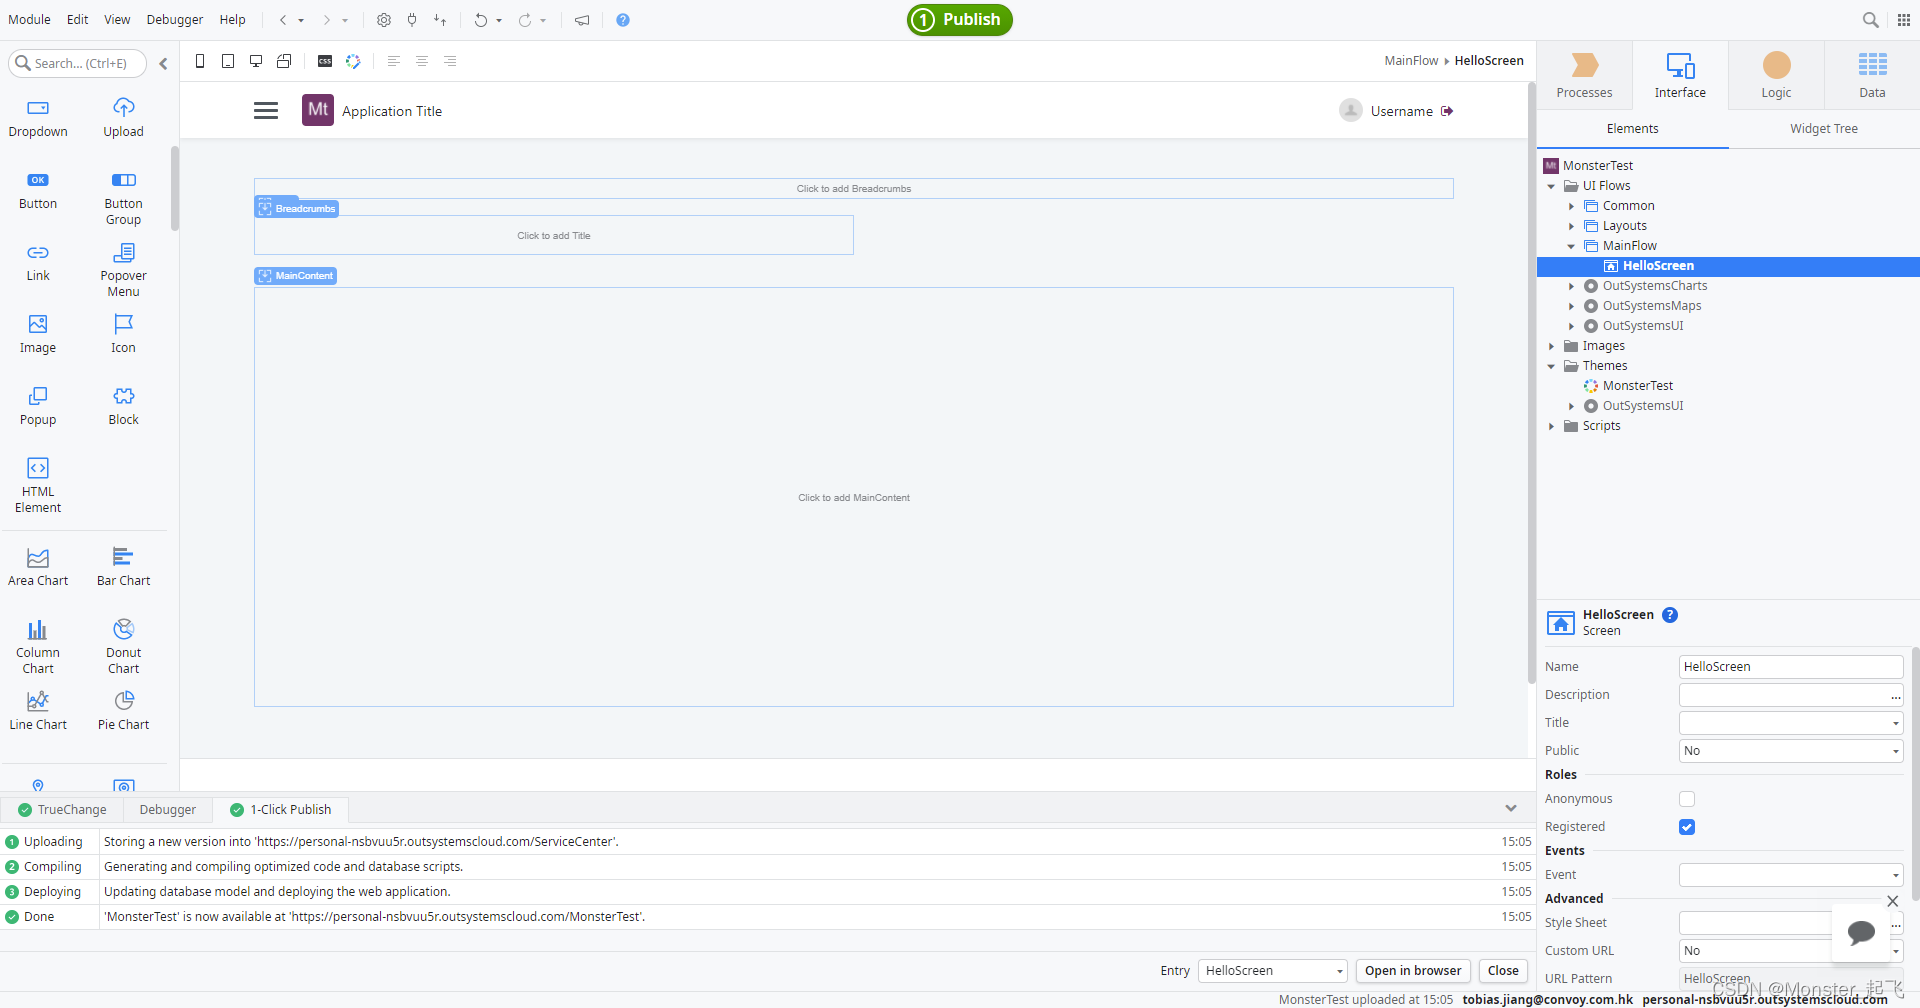Screen dimensions: 1920x1008
Task: Open the Public property dropdown
Action: 1791,751
